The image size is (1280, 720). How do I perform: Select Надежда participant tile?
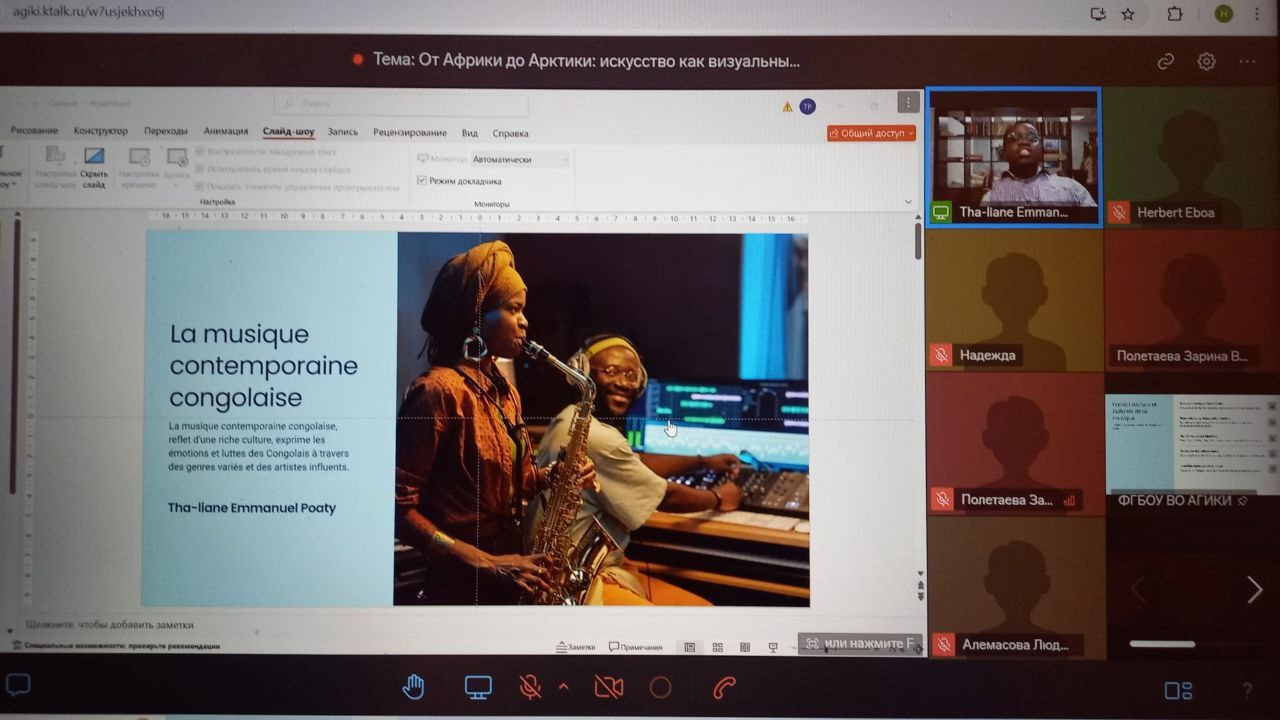click(x=1013, y=301)
